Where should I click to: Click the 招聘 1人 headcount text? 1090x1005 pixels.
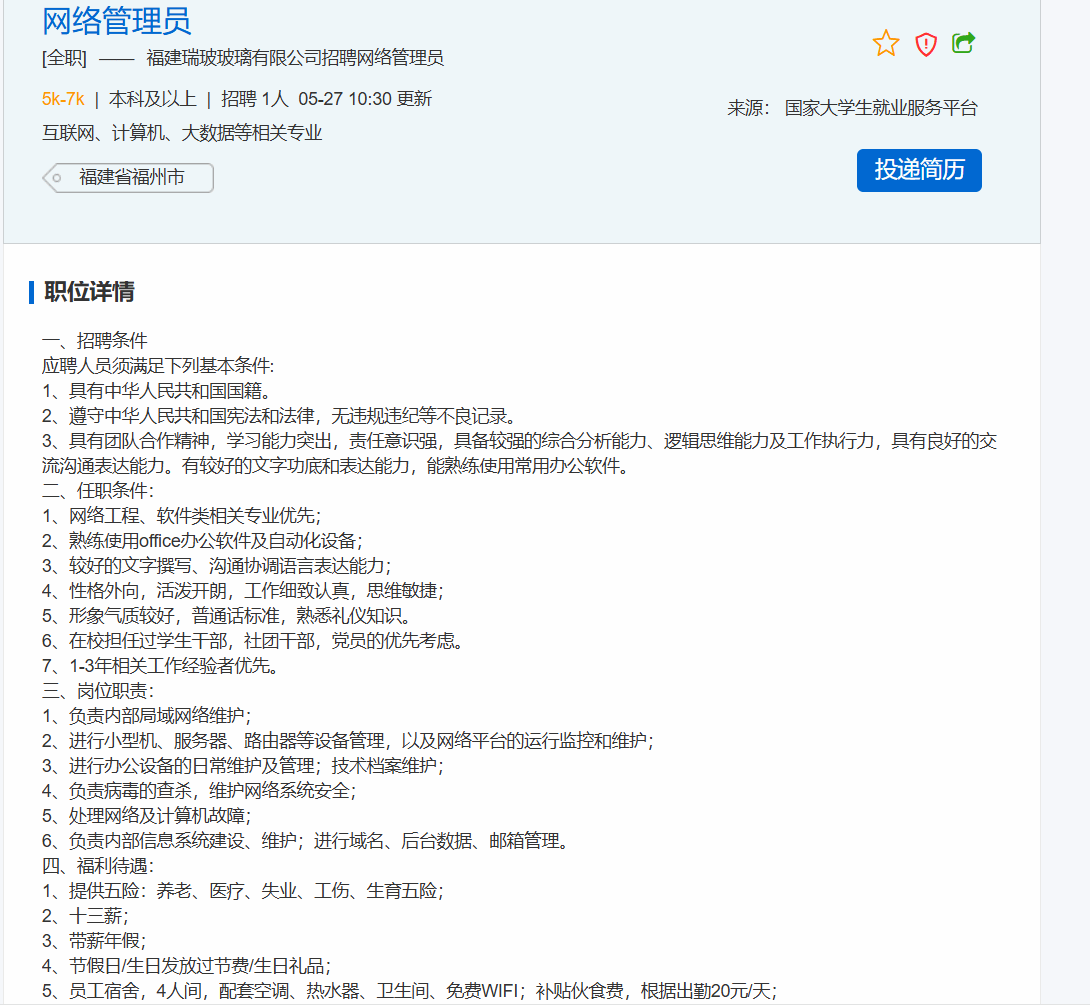255,99
